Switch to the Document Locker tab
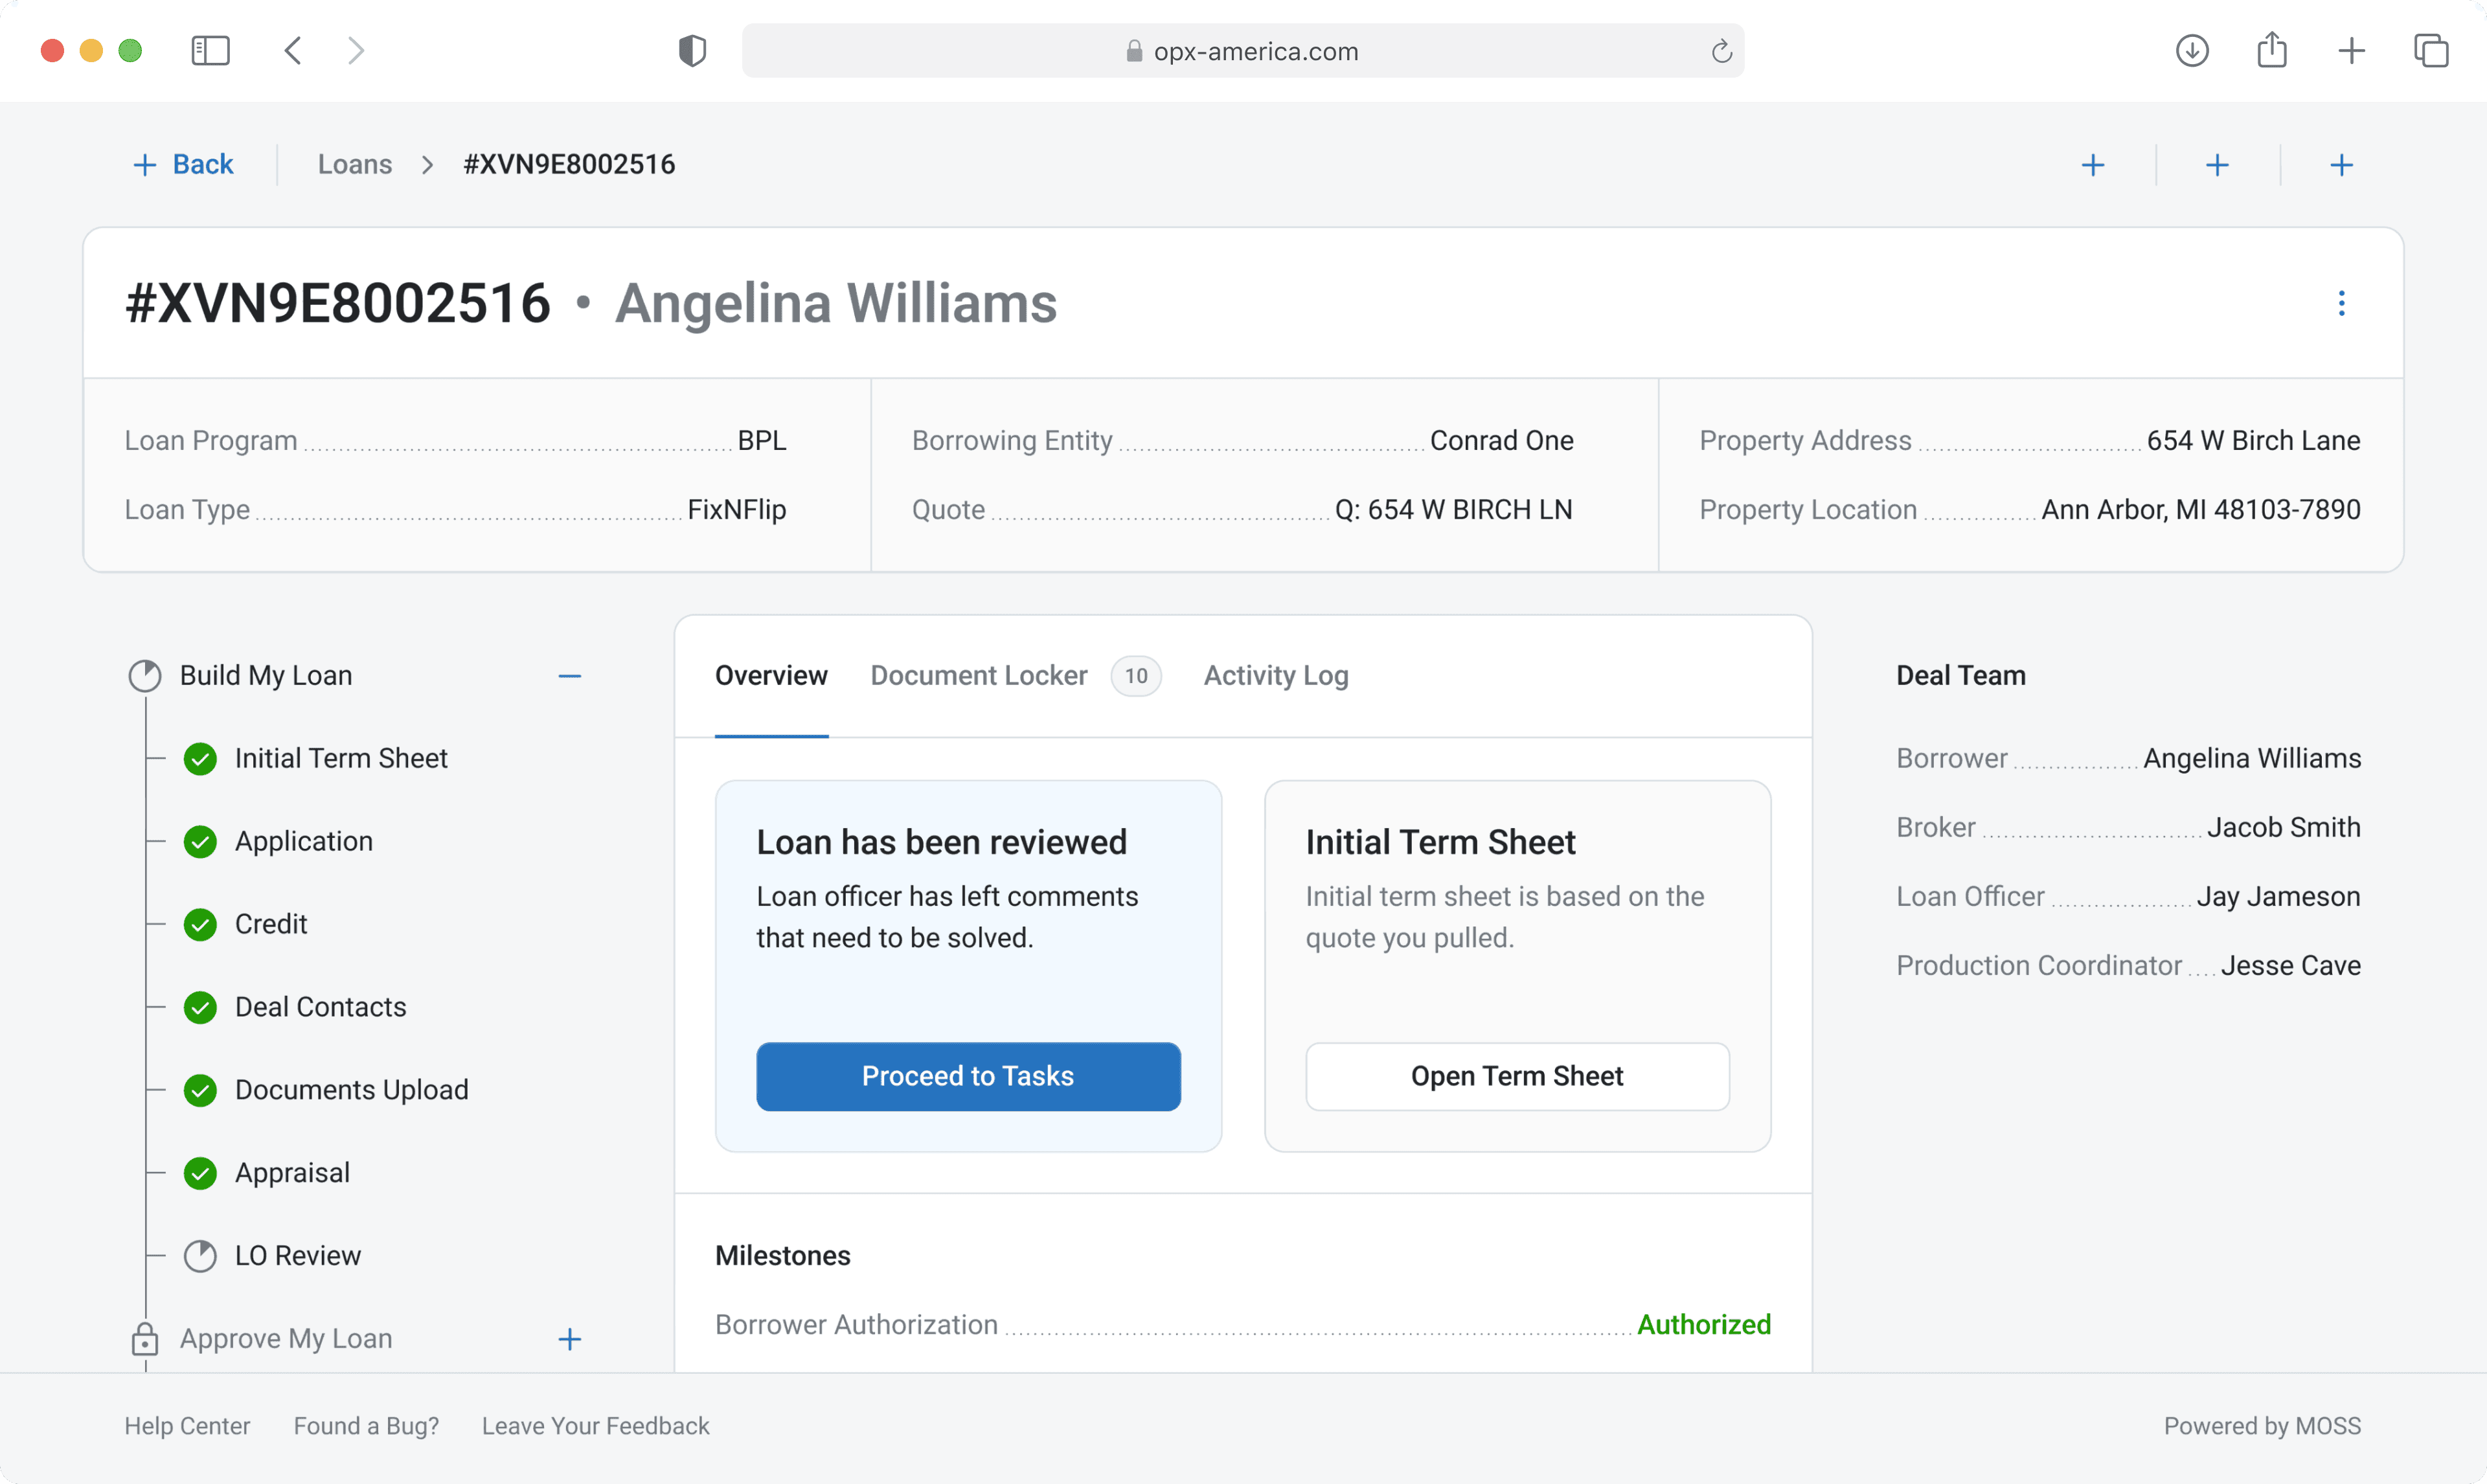Screen dimensions: 2487x1484 point(978,676)
